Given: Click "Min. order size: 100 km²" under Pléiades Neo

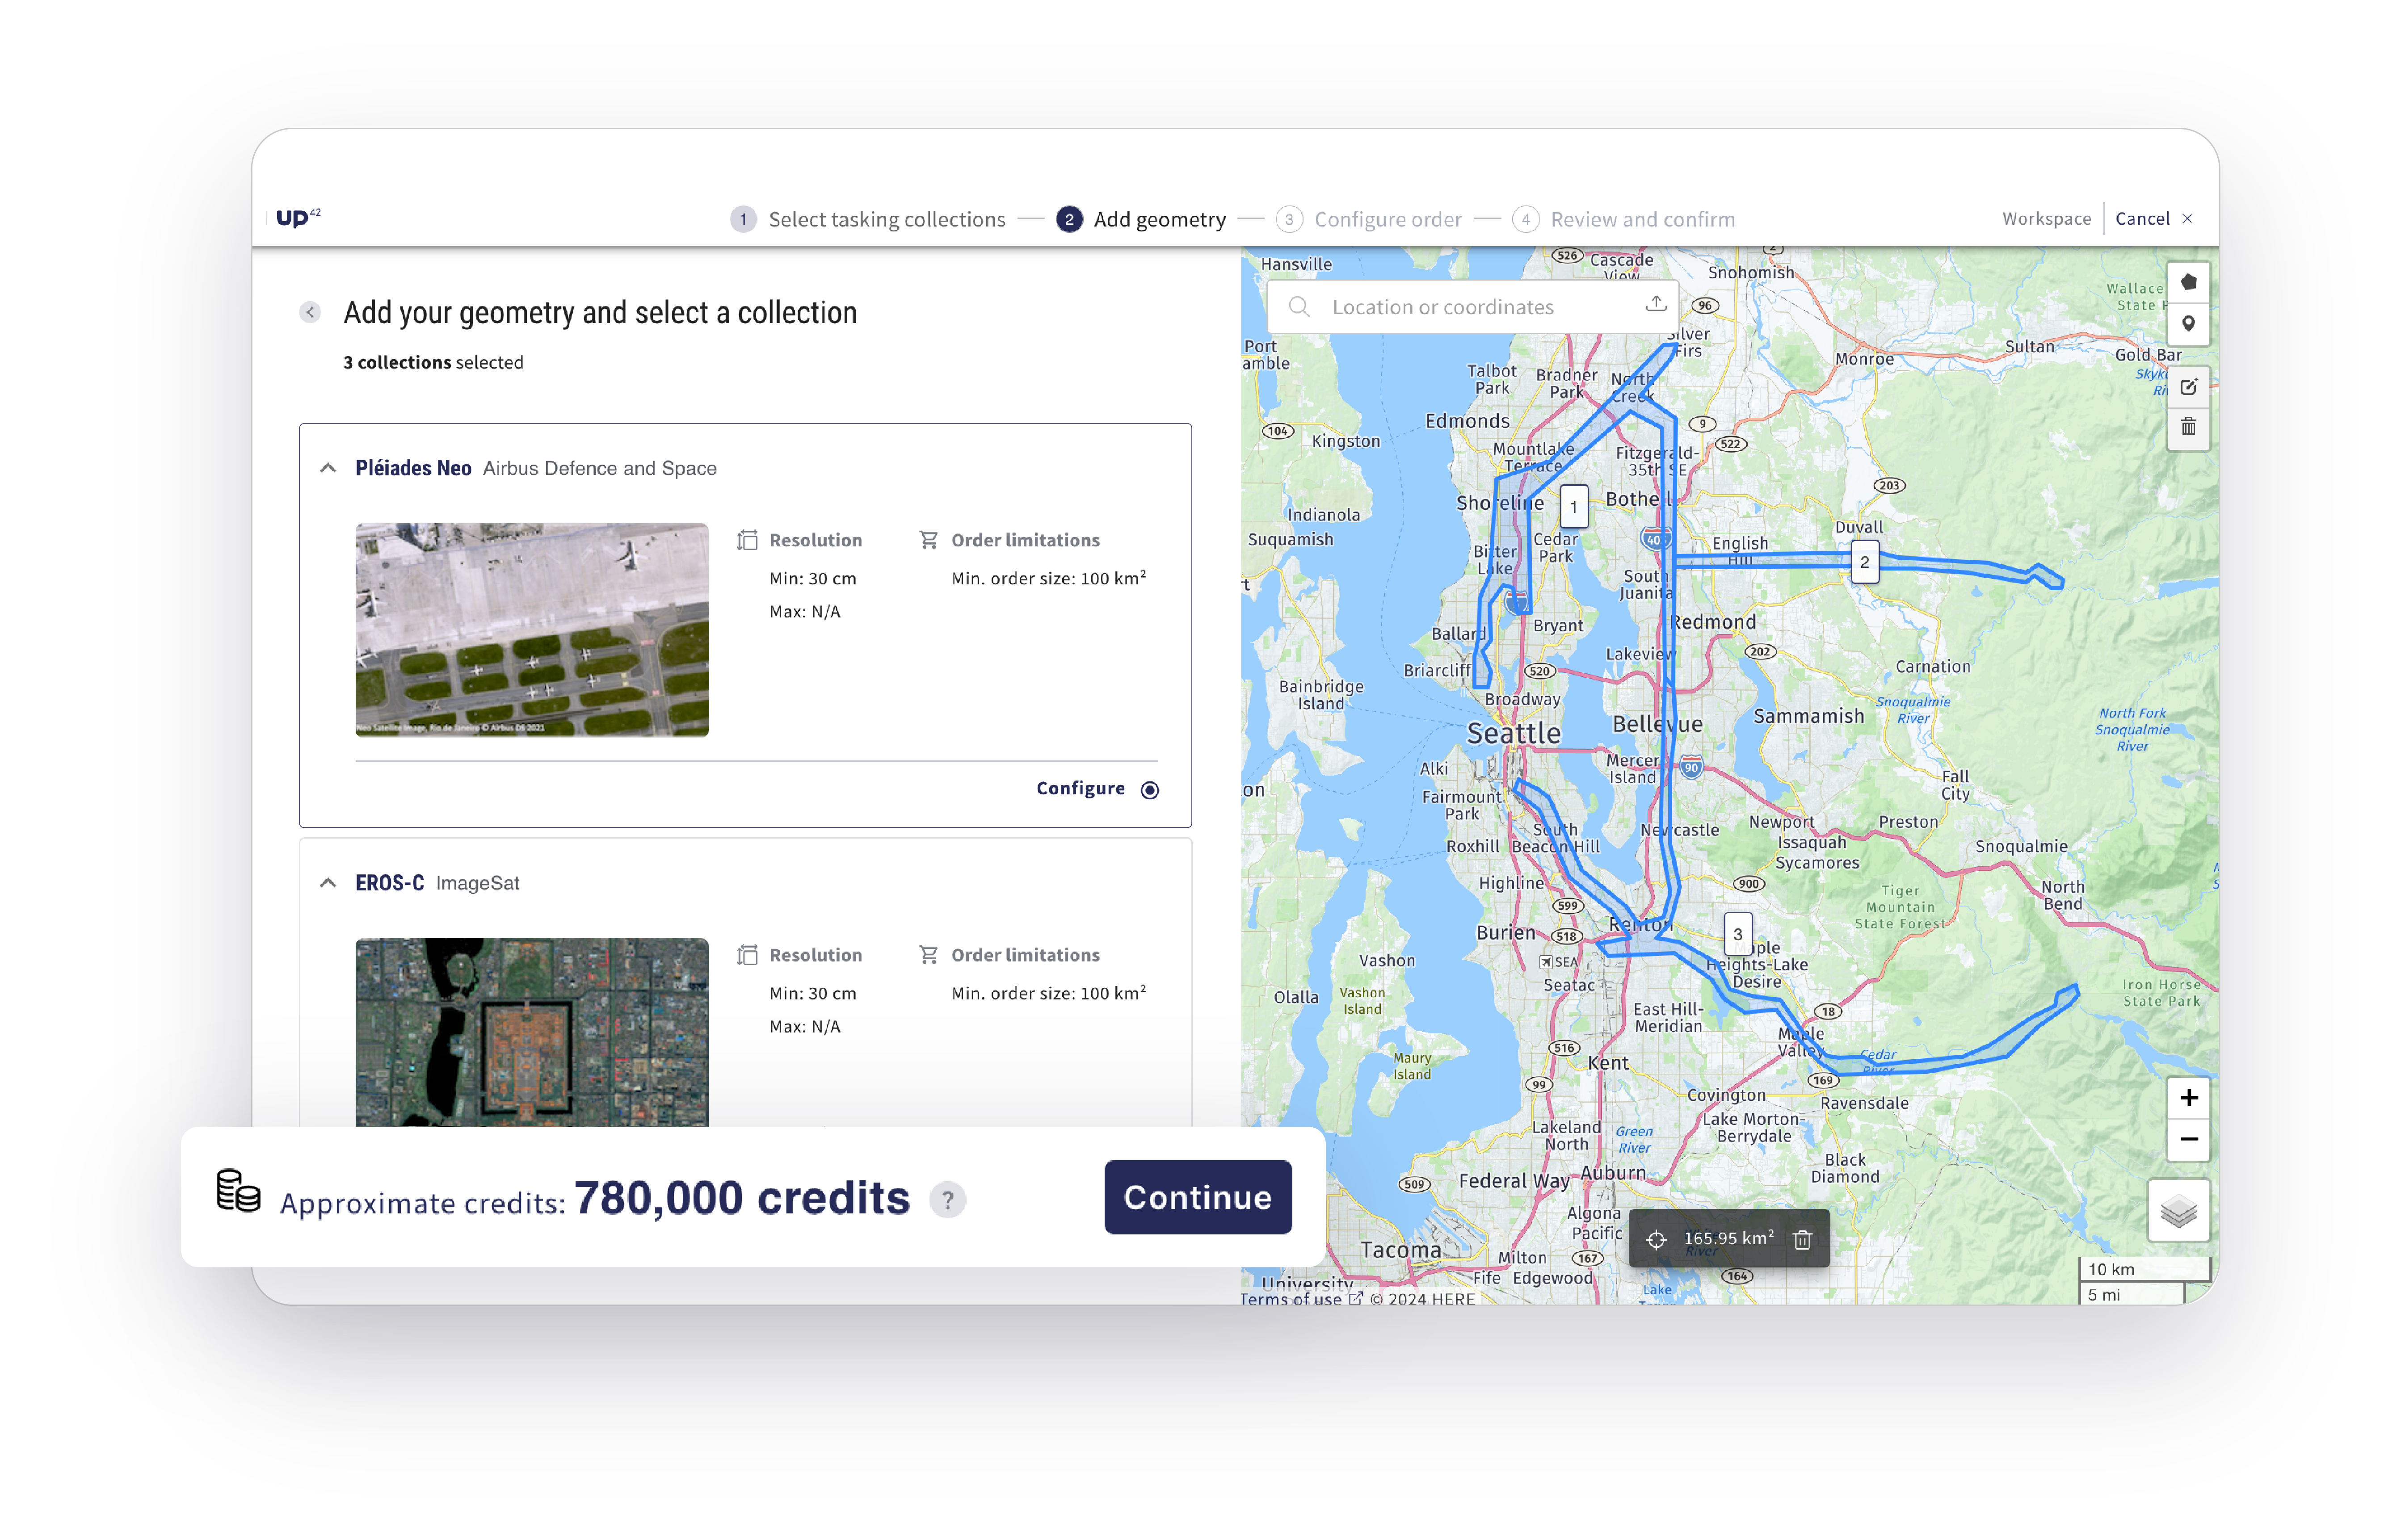Looking at the screenshot, I should tap(1048, 578).
